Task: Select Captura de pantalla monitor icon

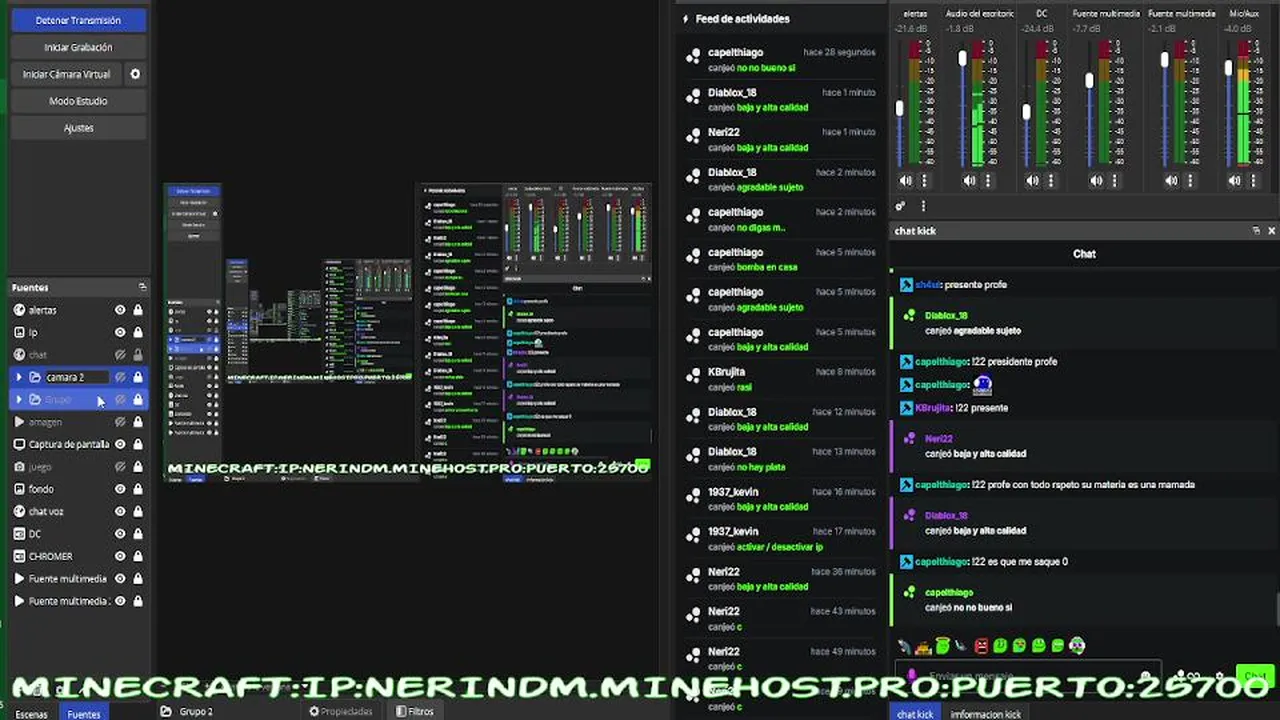Action: pyautogui.click(x=19, y=444)
